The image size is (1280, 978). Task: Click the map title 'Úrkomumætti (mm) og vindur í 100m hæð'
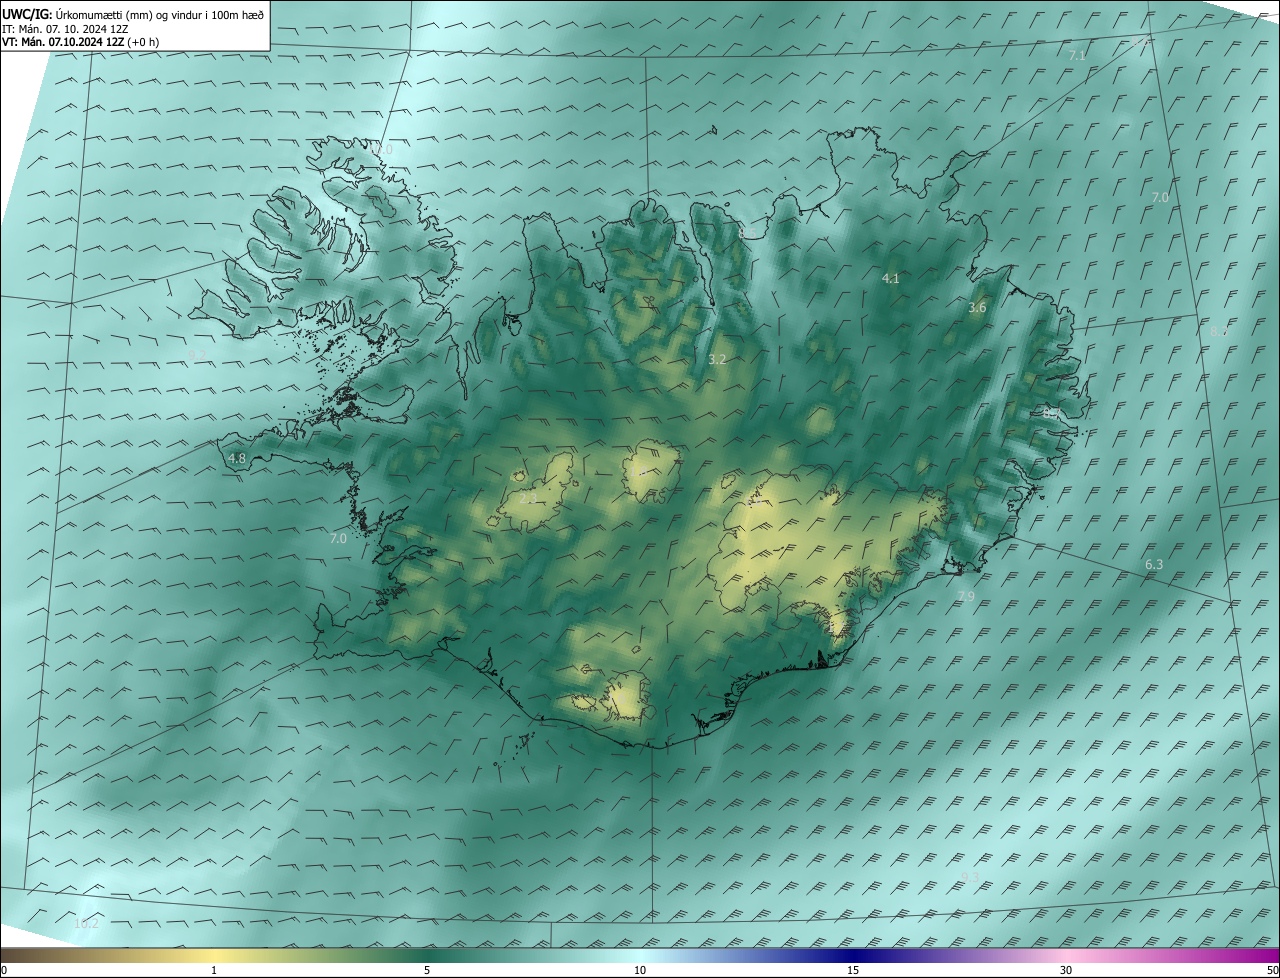point(160,14)
